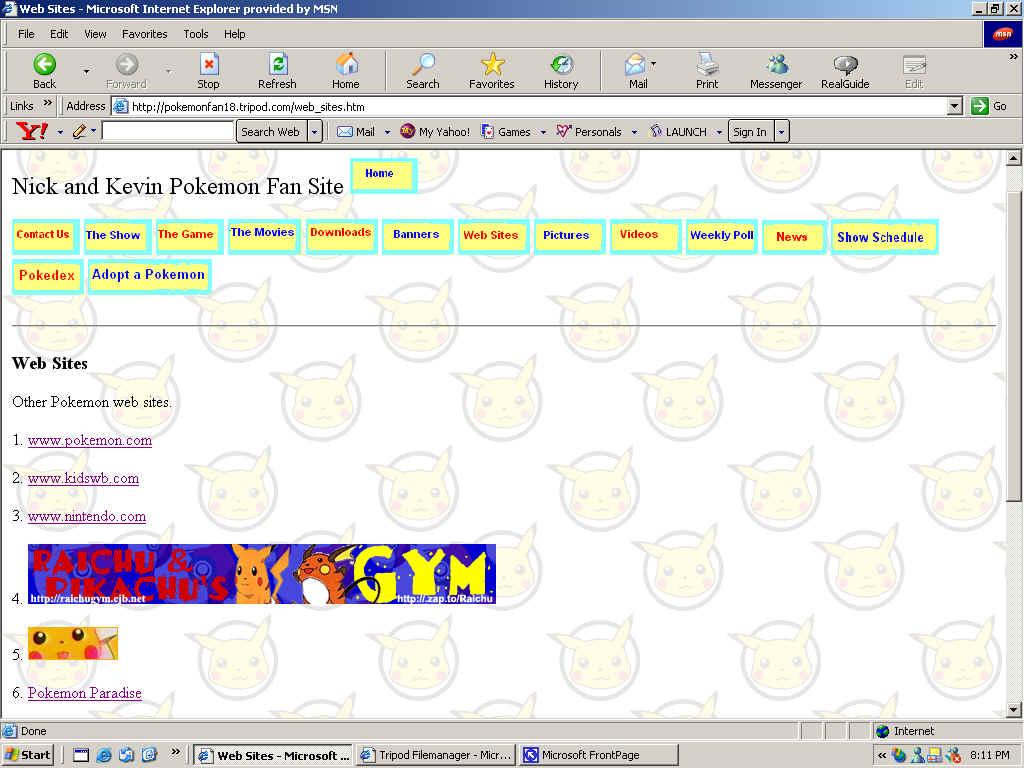1024x768 pixels.
Task: Go to the browser Home page
Action: 346,65
